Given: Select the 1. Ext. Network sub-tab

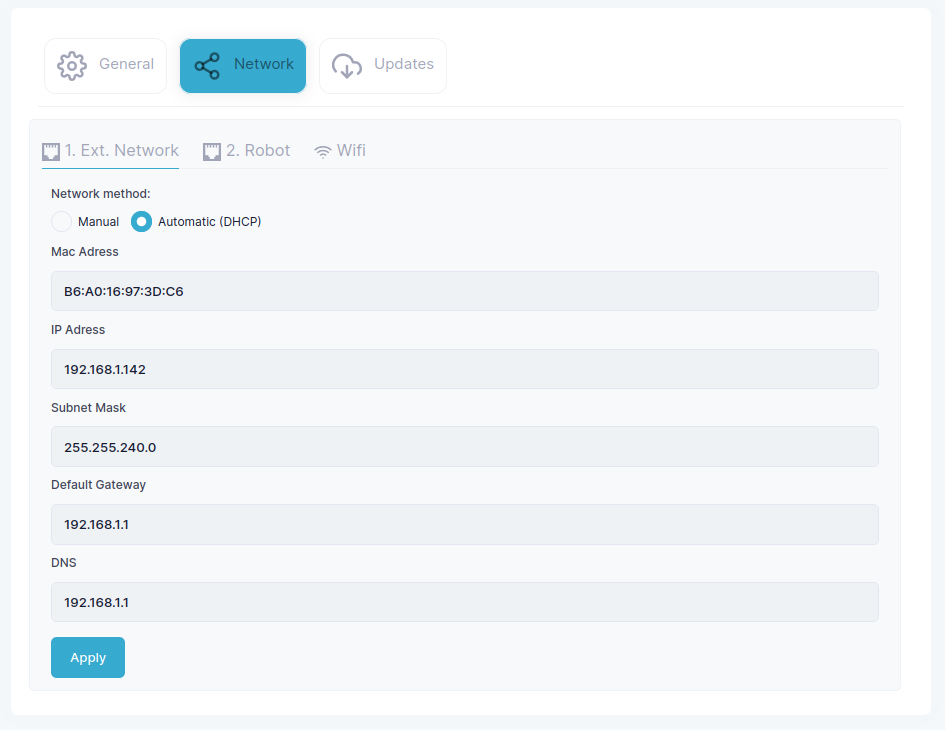Looking at the screenshot, I should tap(110, 151).
